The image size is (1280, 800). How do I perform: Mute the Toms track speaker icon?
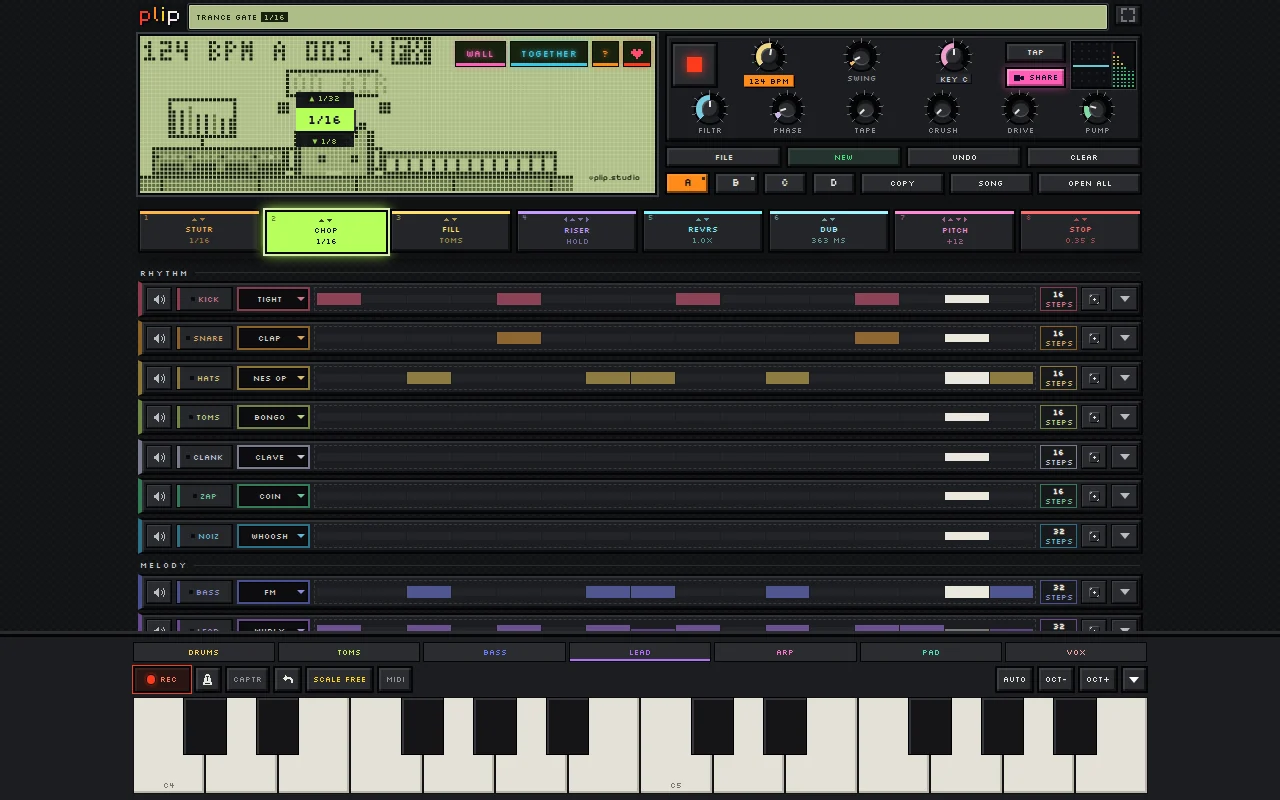click(159, 417)
